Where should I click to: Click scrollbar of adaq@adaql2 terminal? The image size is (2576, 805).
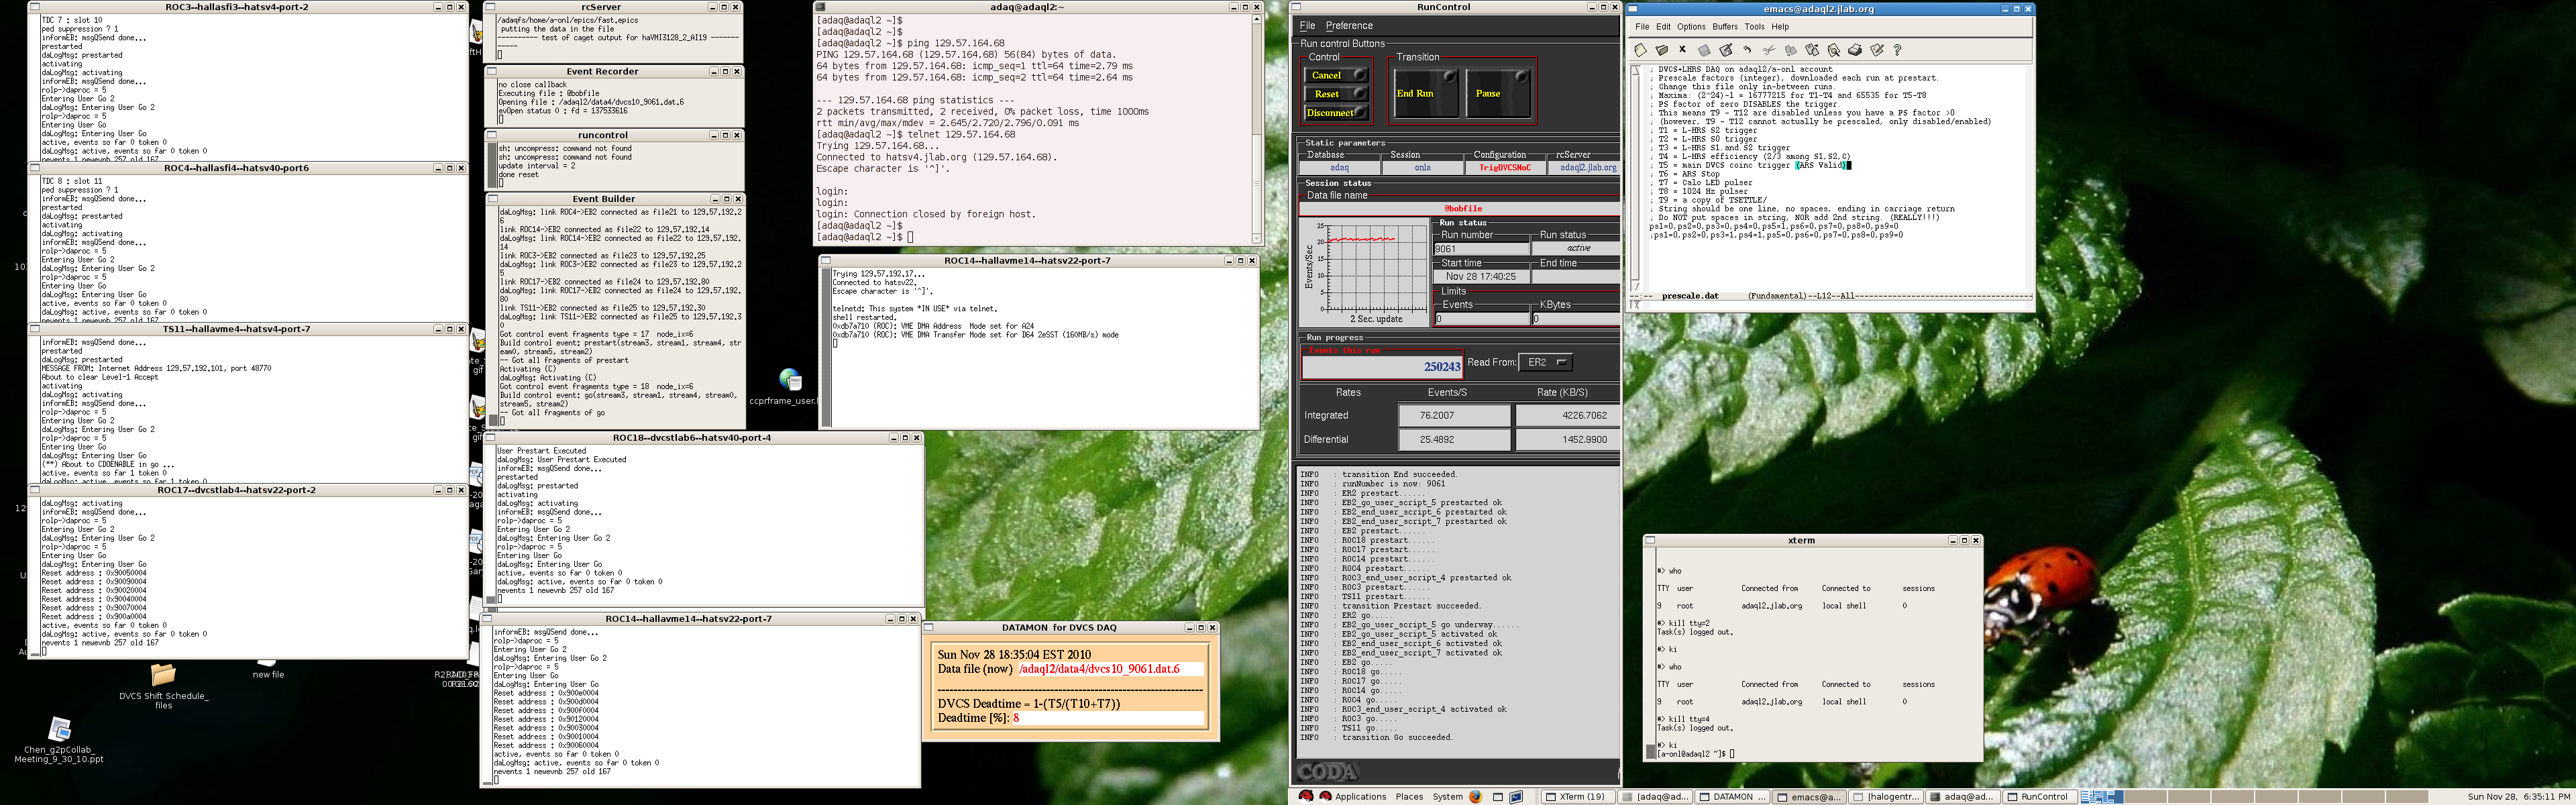tap(1257, 128)
